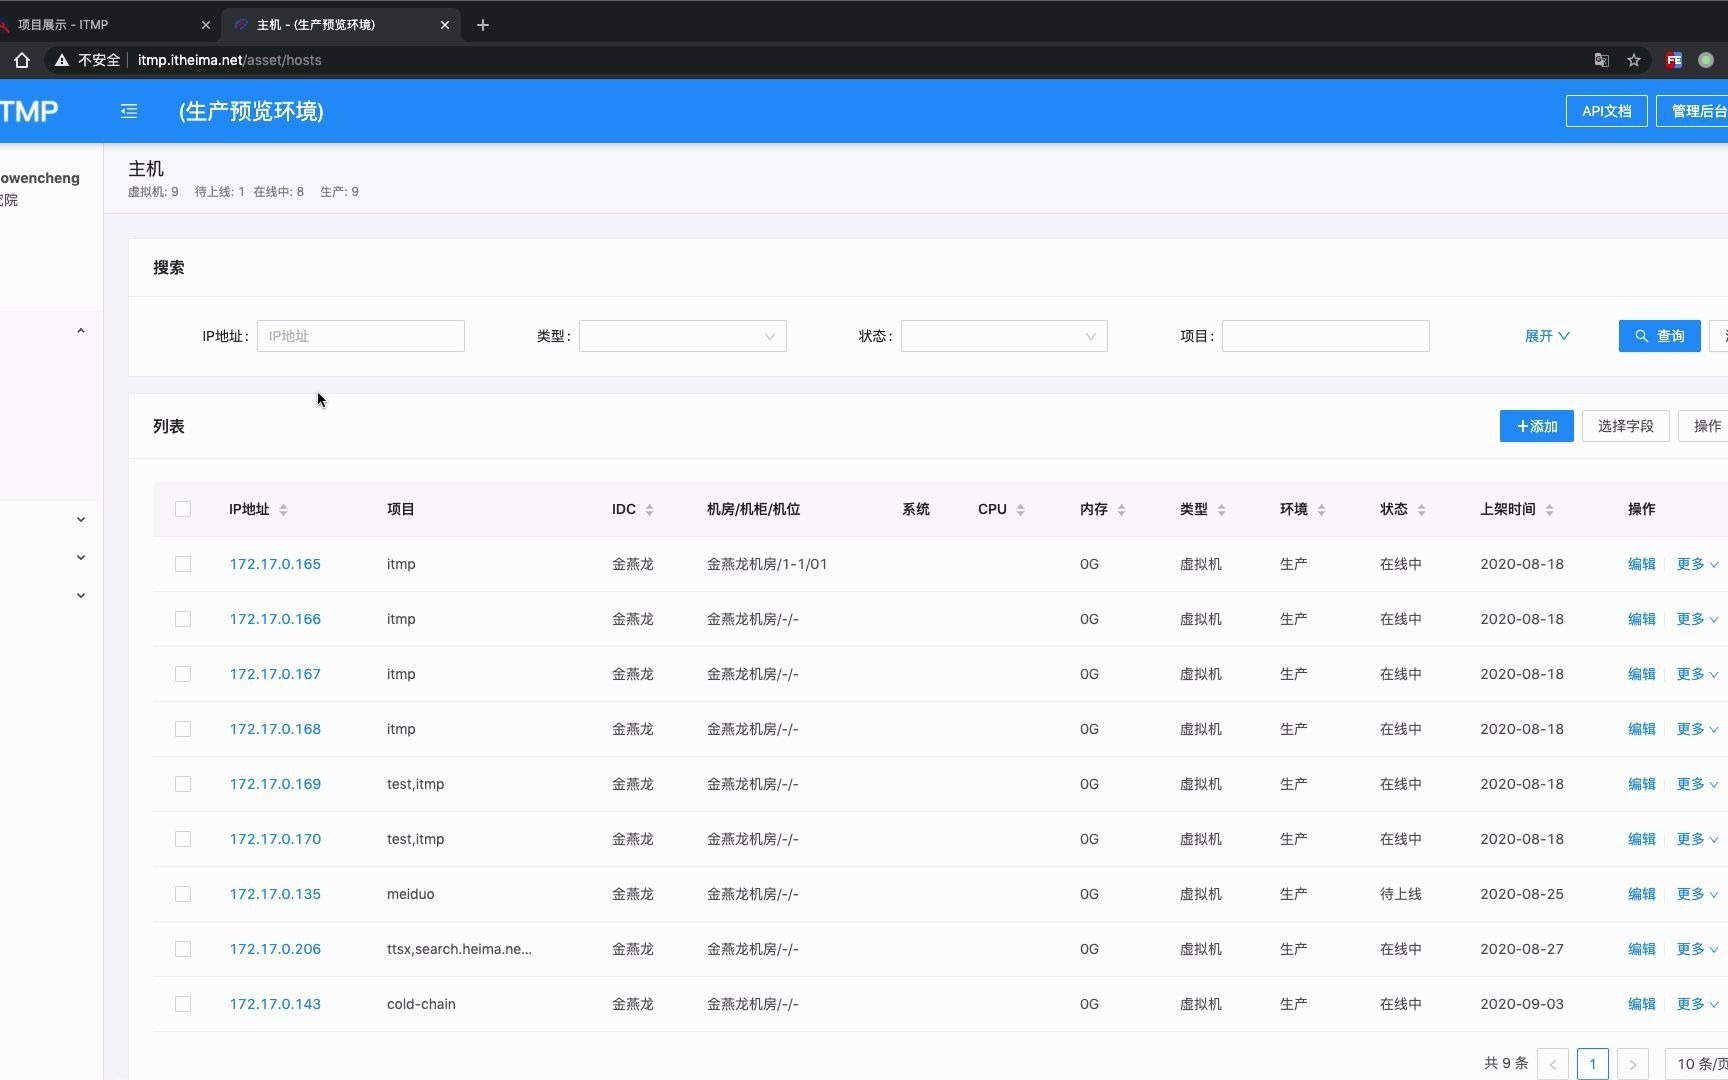The width and height of the screenshot is (1728, 1080).
Task: Sort by IP地址 column arrows
Action: click(x=283, y=510)
